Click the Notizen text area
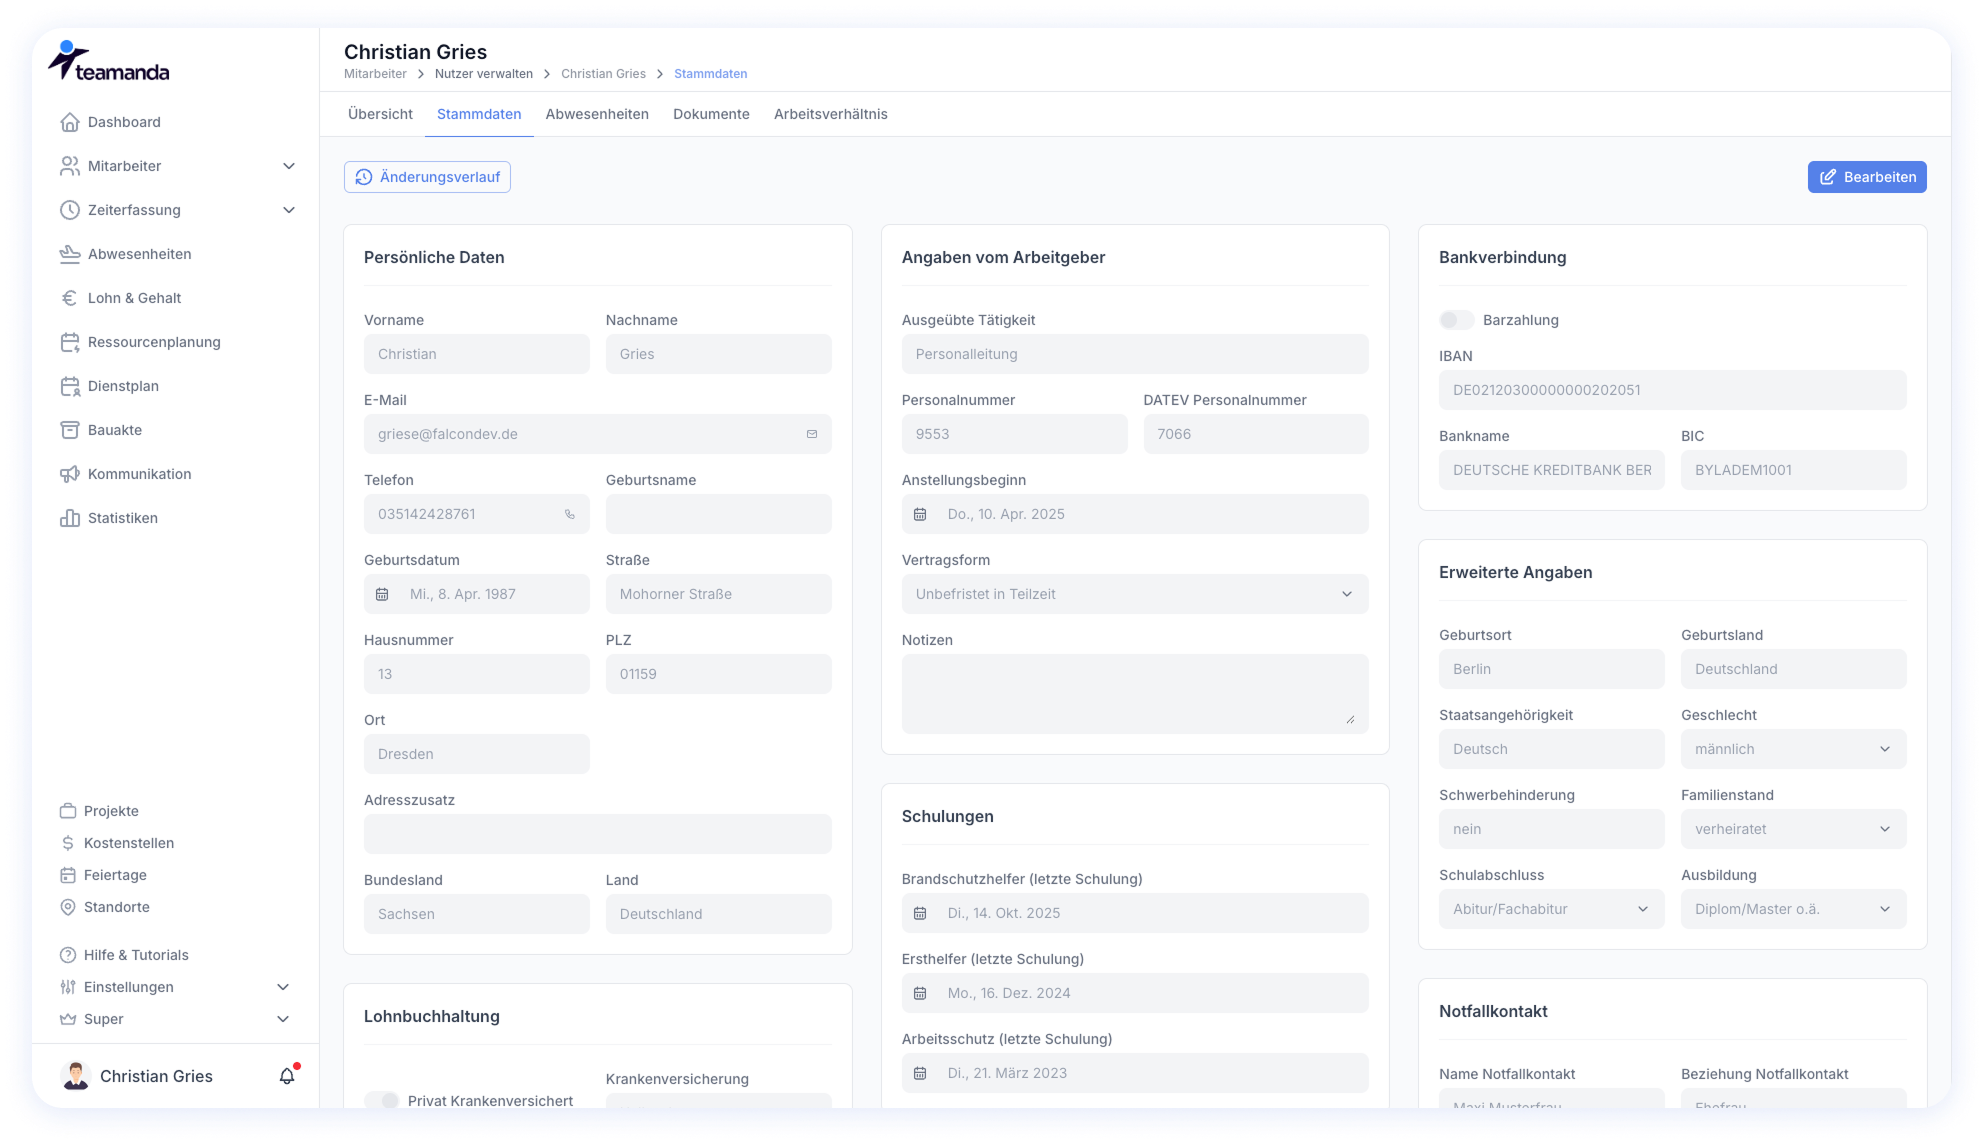The image size is (1984, 1144). click(x=1134, y=694)
